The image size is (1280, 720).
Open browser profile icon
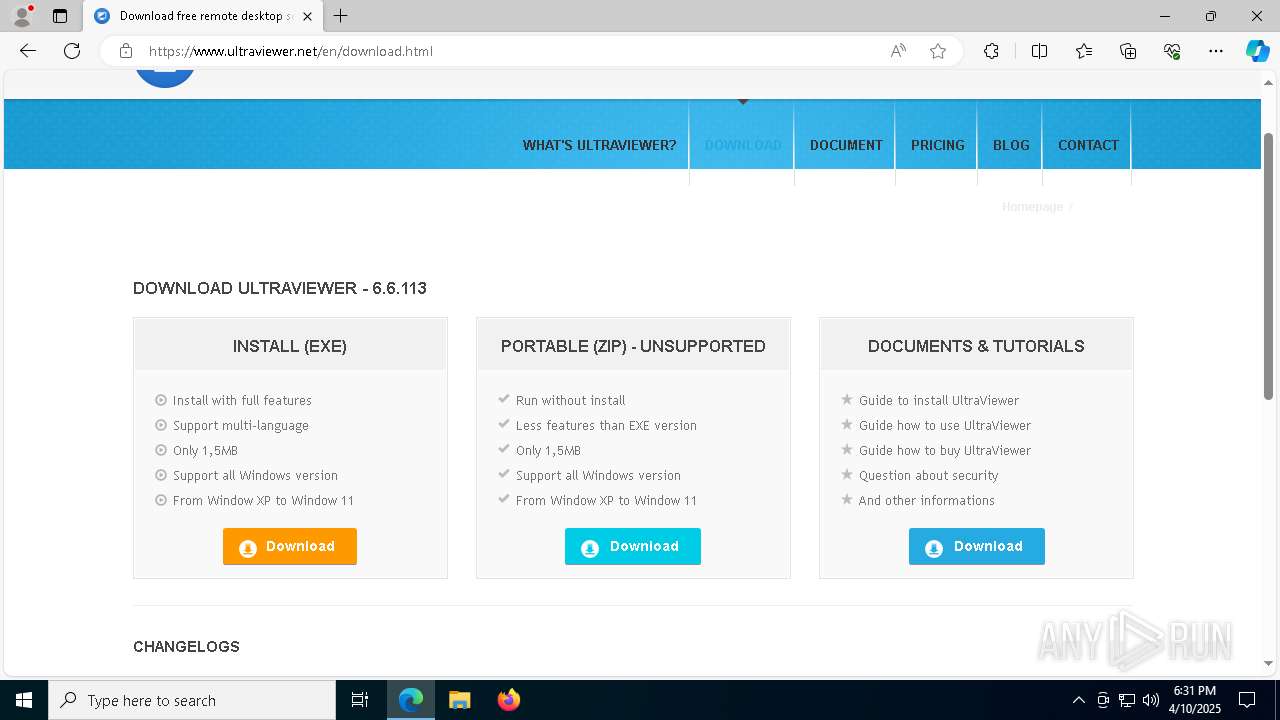(21, 16)
